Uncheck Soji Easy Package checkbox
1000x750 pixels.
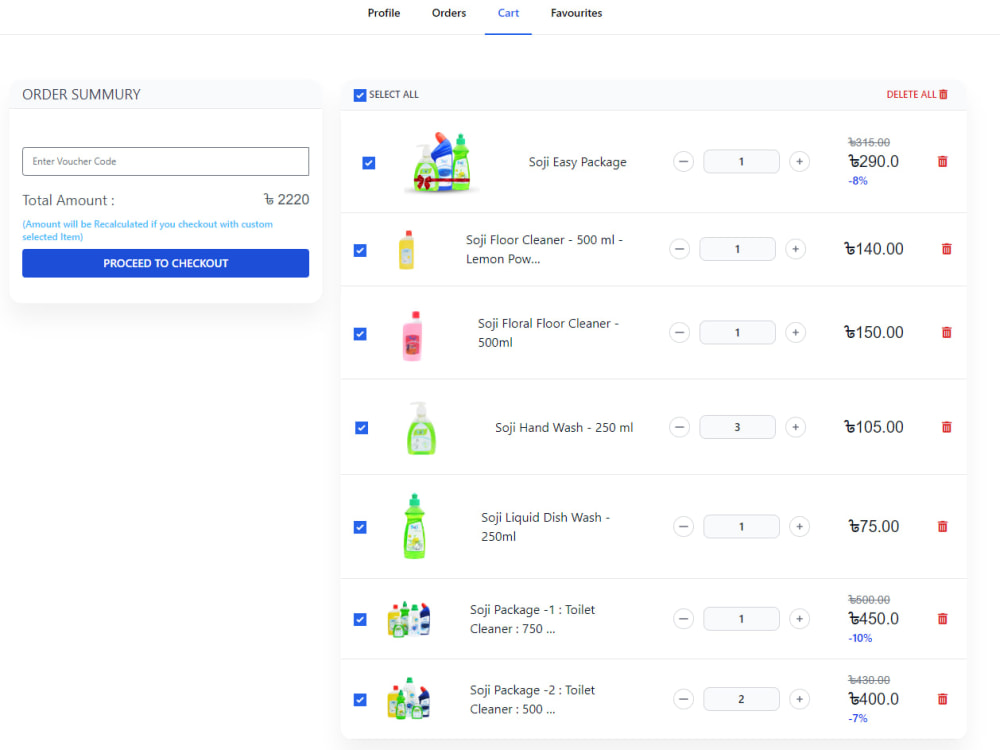pyautogui.click(x=369, y=163)
